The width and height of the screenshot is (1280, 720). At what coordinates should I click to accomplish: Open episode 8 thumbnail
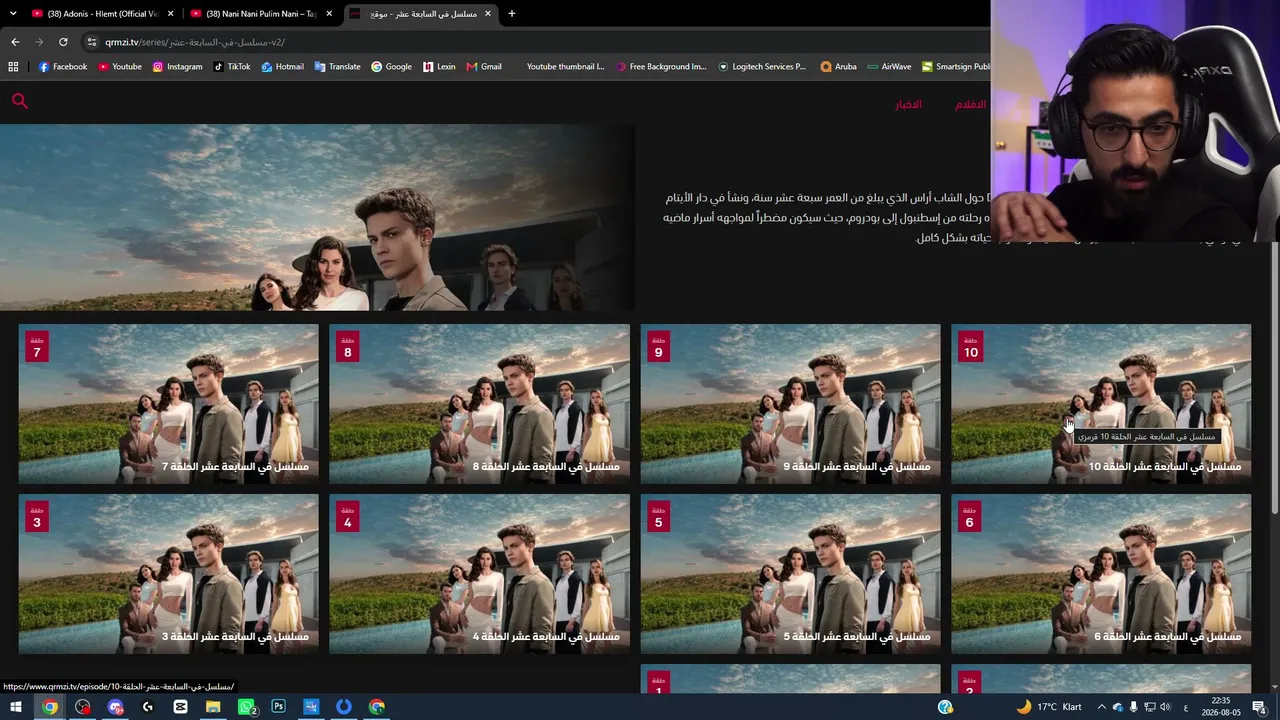pyautogui.click(x=479, y=404)
